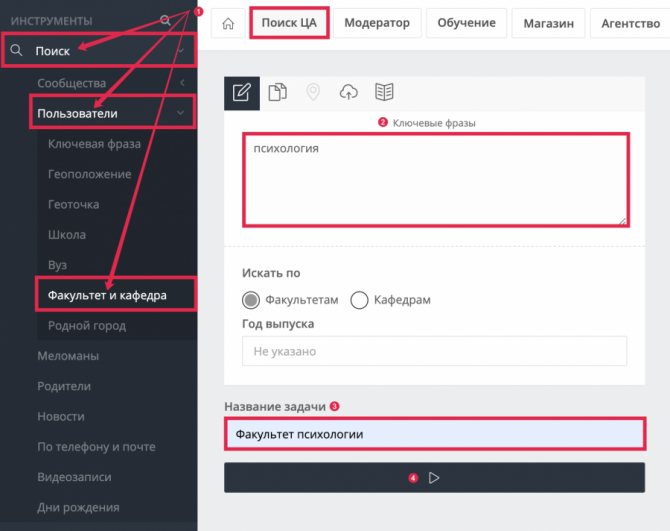Click the textarea resize handle corner
This screenshot has width=670, height=531.
[x=623, y=221]
